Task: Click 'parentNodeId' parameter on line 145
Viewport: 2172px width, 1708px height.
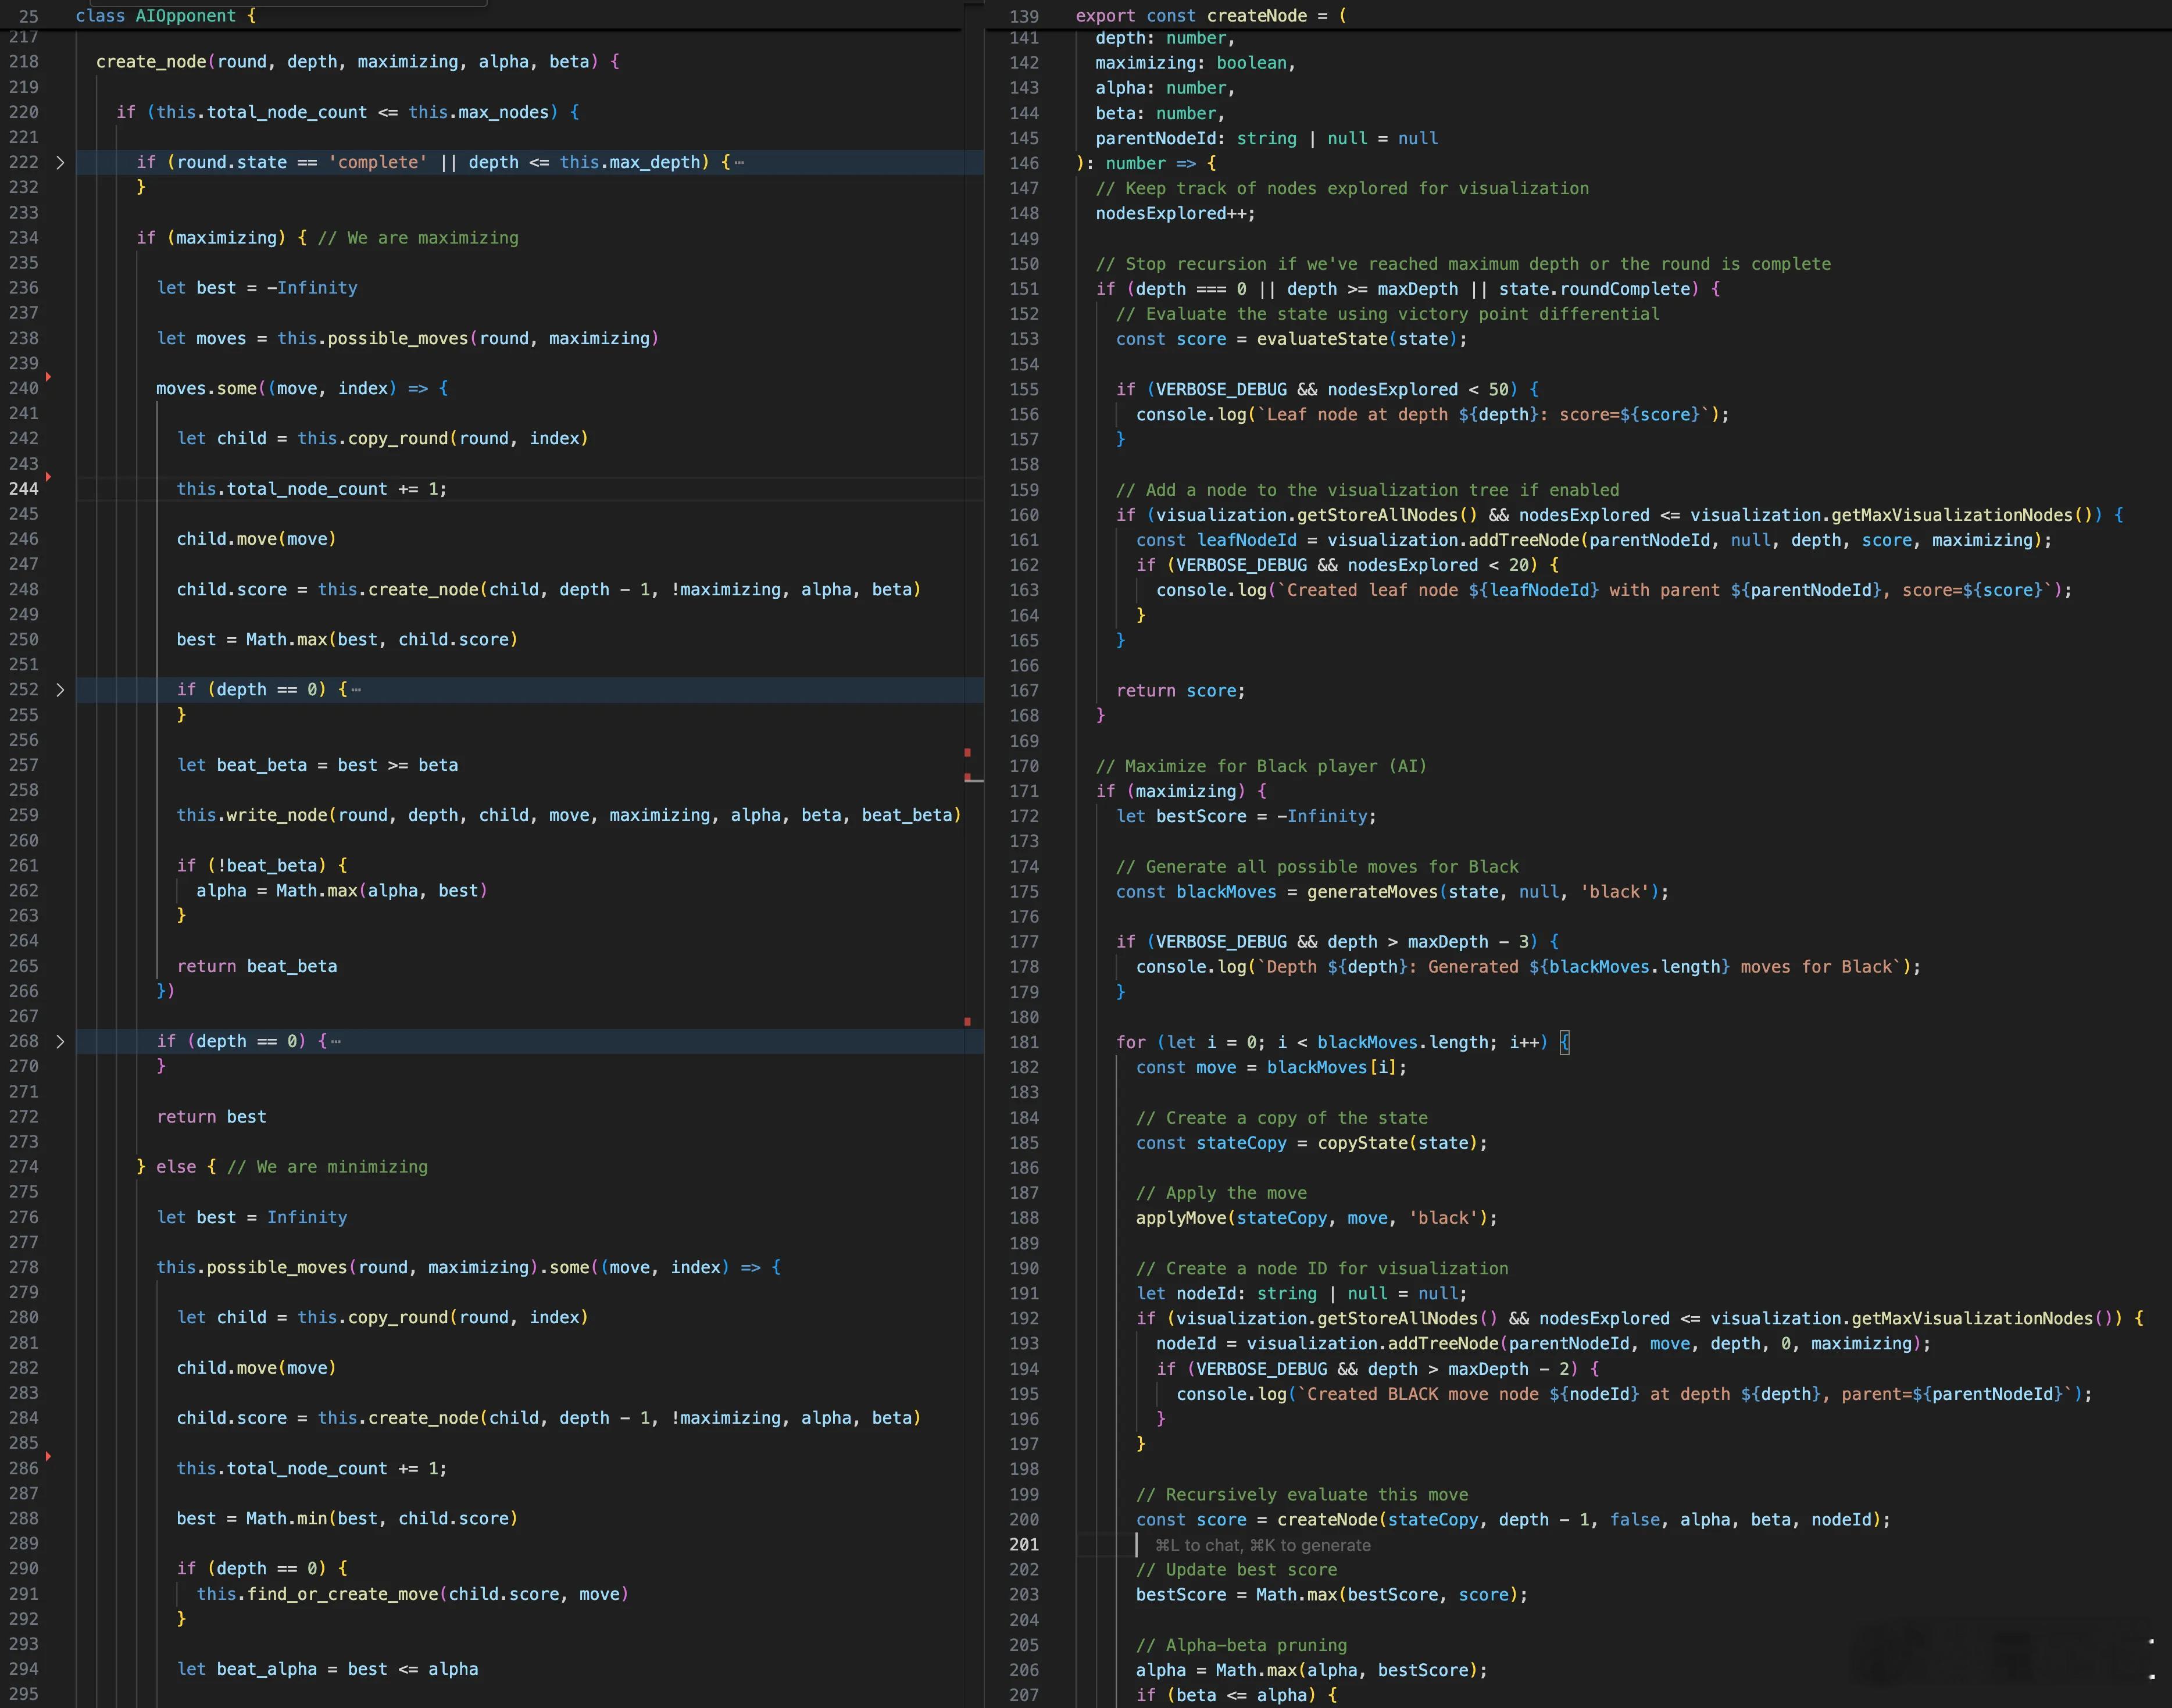Action: (x=1156, y=138)
